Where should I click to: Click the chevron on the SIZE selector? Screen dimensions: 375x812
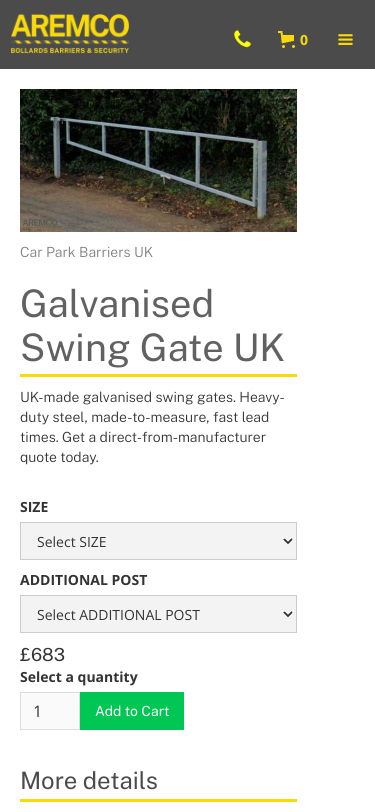(x=288, y=541)
